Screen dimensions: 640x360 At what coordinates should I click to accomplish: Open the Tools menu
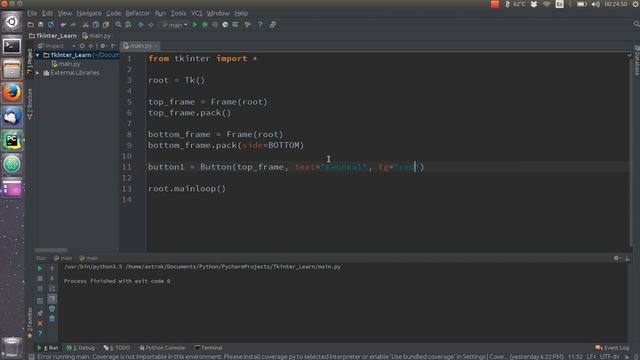(x=178, y=13)
